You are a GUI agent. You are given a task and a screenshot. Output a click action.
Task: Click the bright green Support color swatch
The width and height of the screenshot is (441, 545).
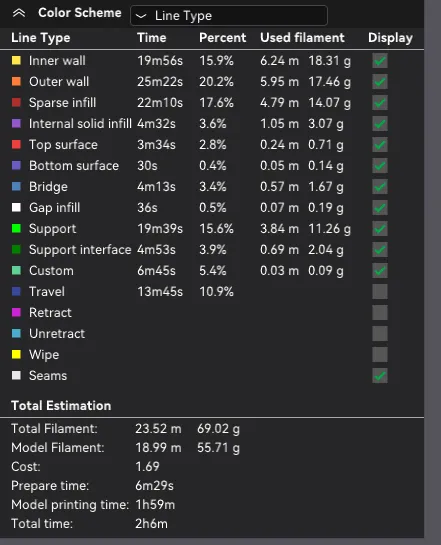tap(16, 228)
